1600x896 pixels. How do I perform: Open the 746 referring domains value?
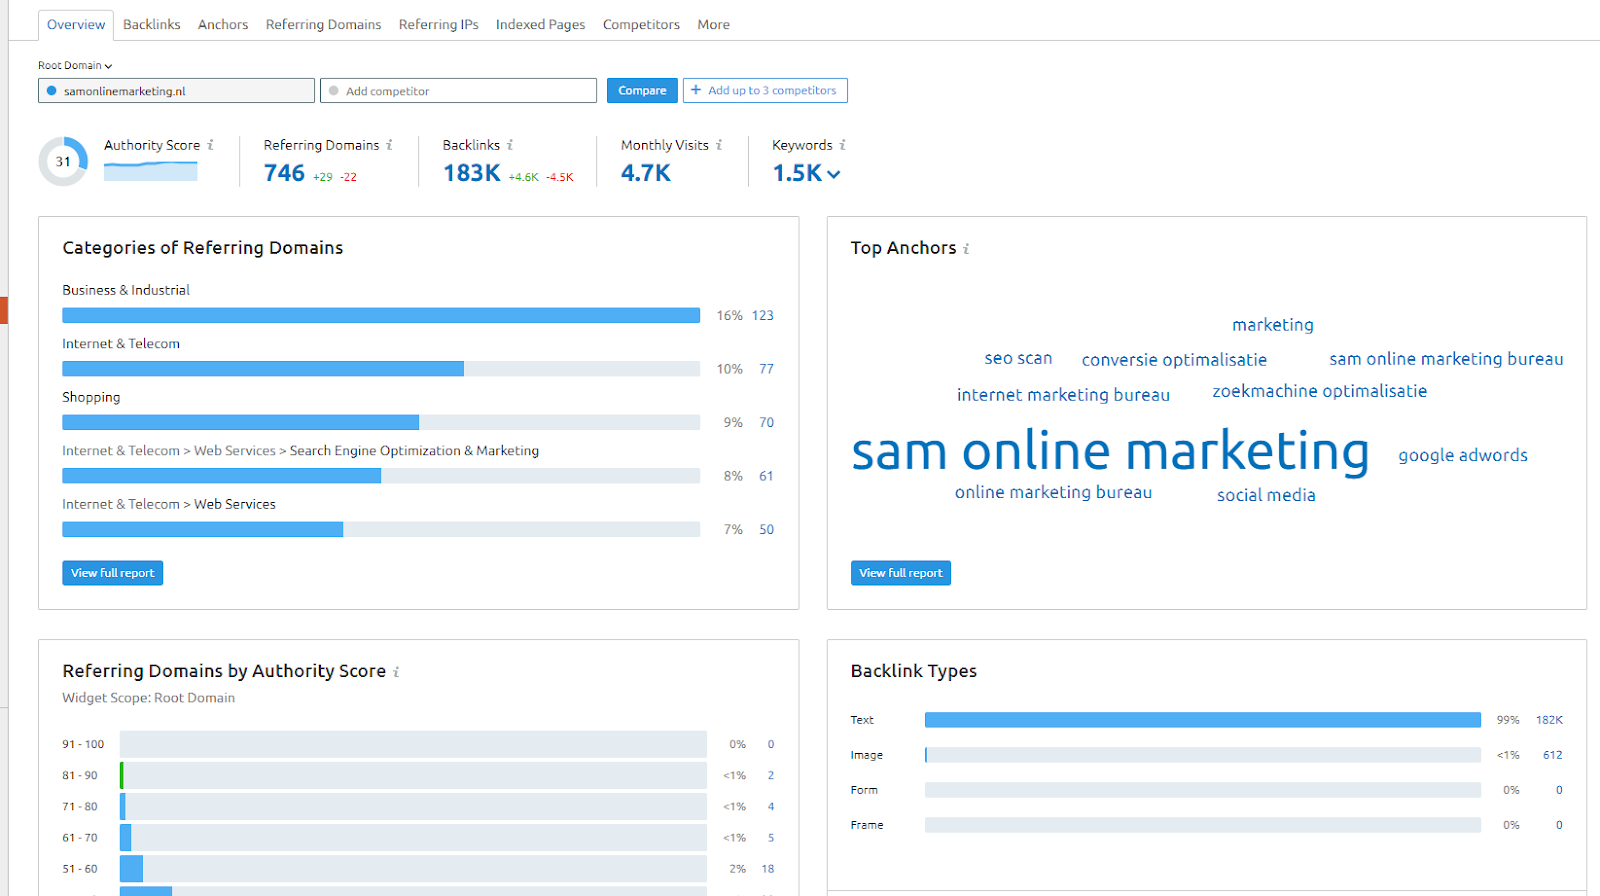284,173
